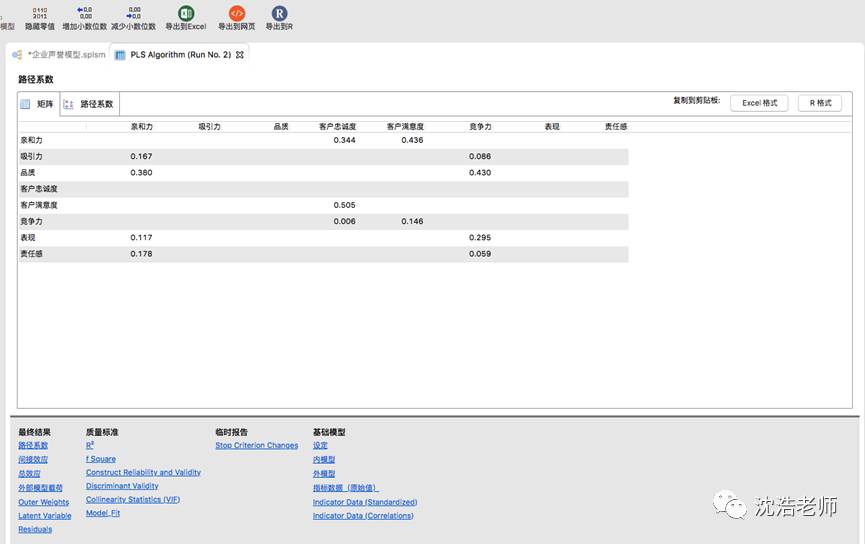
Task: Close the PLS Algorithm (Run No. 2) tab
Action: [x=240, y=55]
